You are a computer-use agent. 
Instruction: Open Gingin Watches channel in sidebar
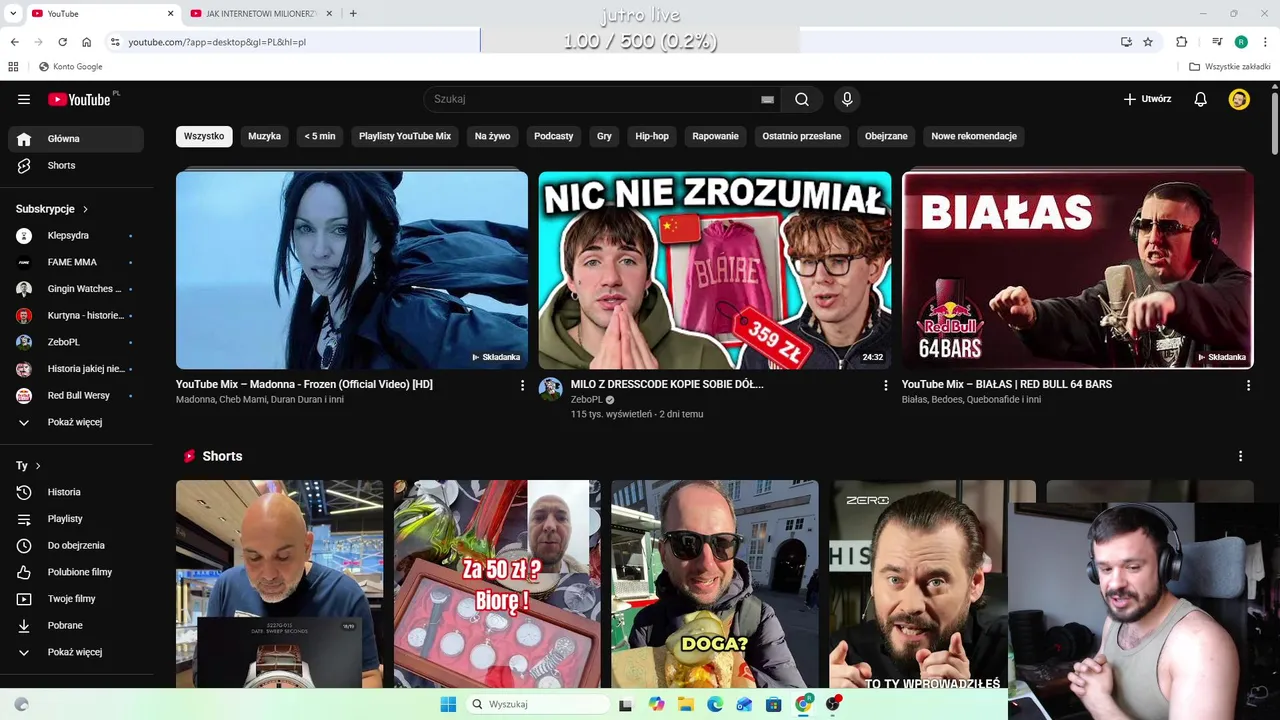76,289
